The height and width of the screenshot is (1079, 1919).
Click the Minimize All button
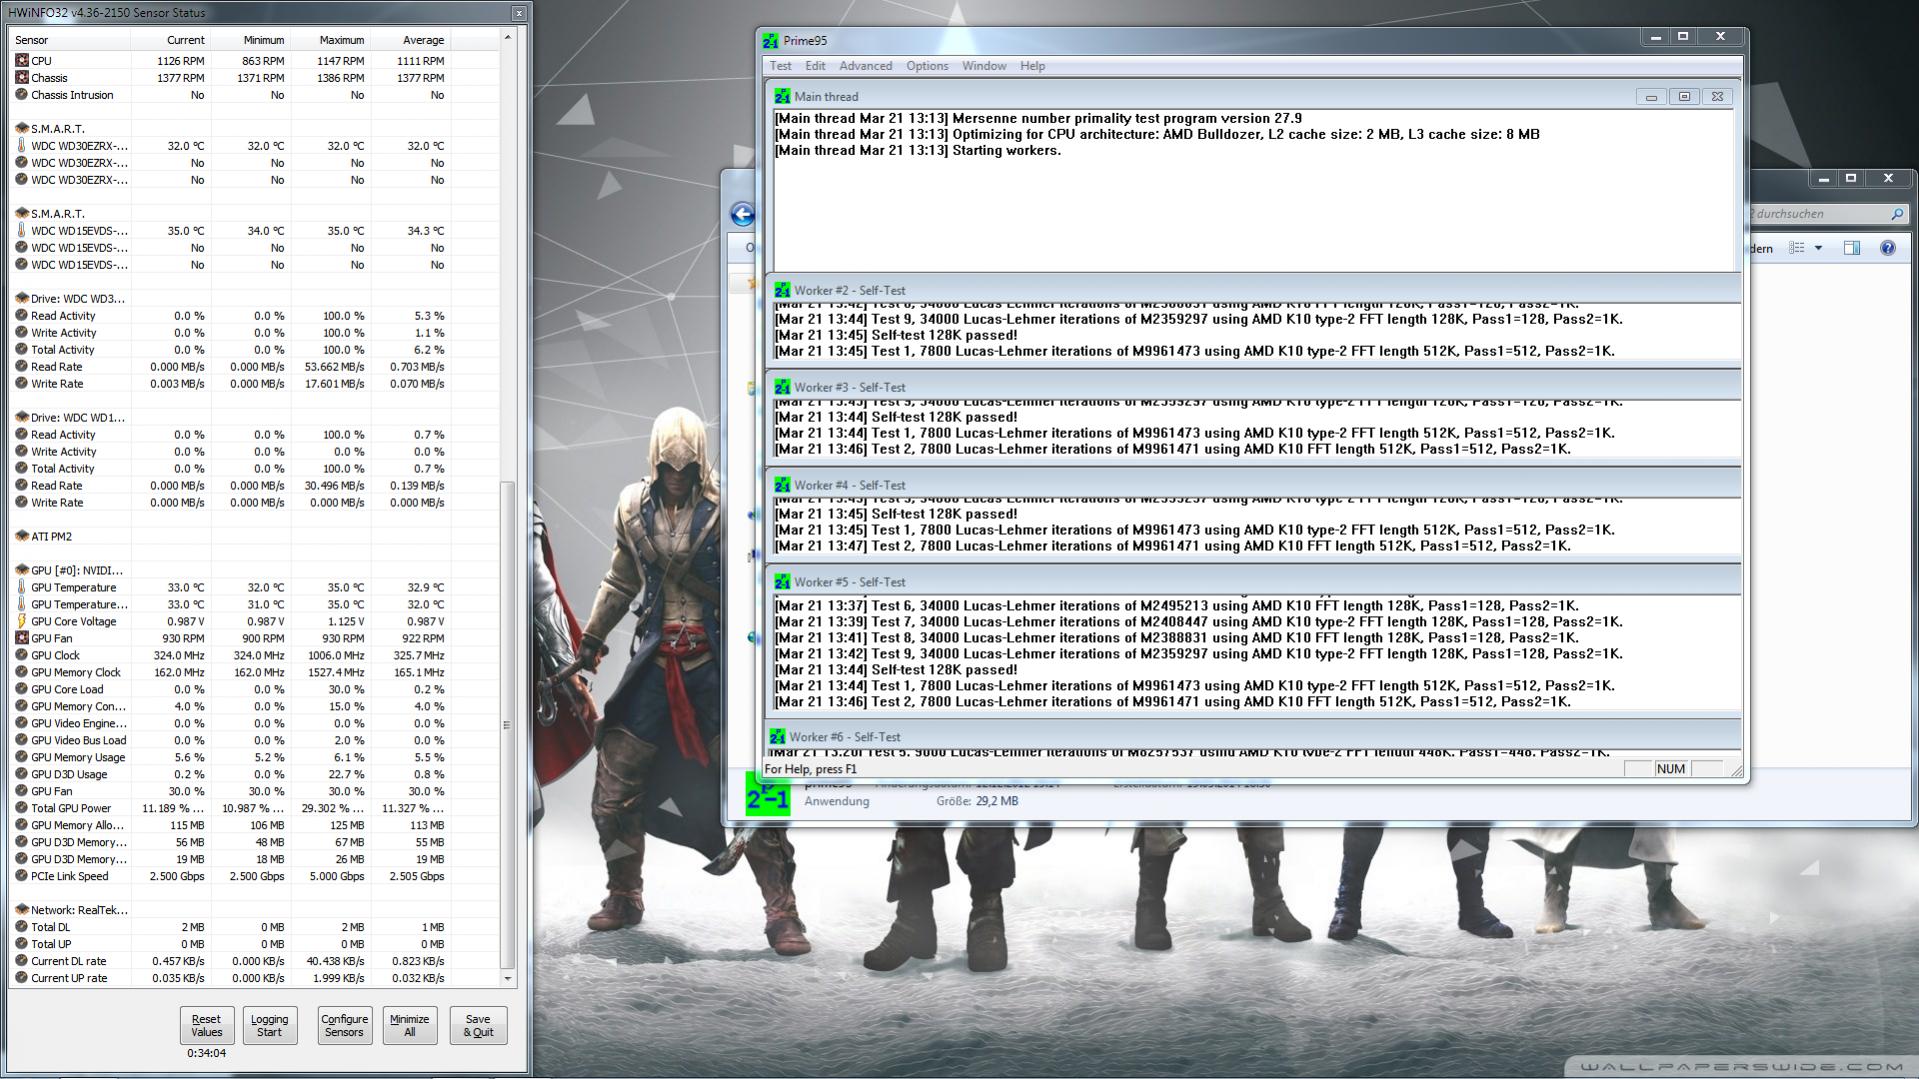(x=409, y=1026)
